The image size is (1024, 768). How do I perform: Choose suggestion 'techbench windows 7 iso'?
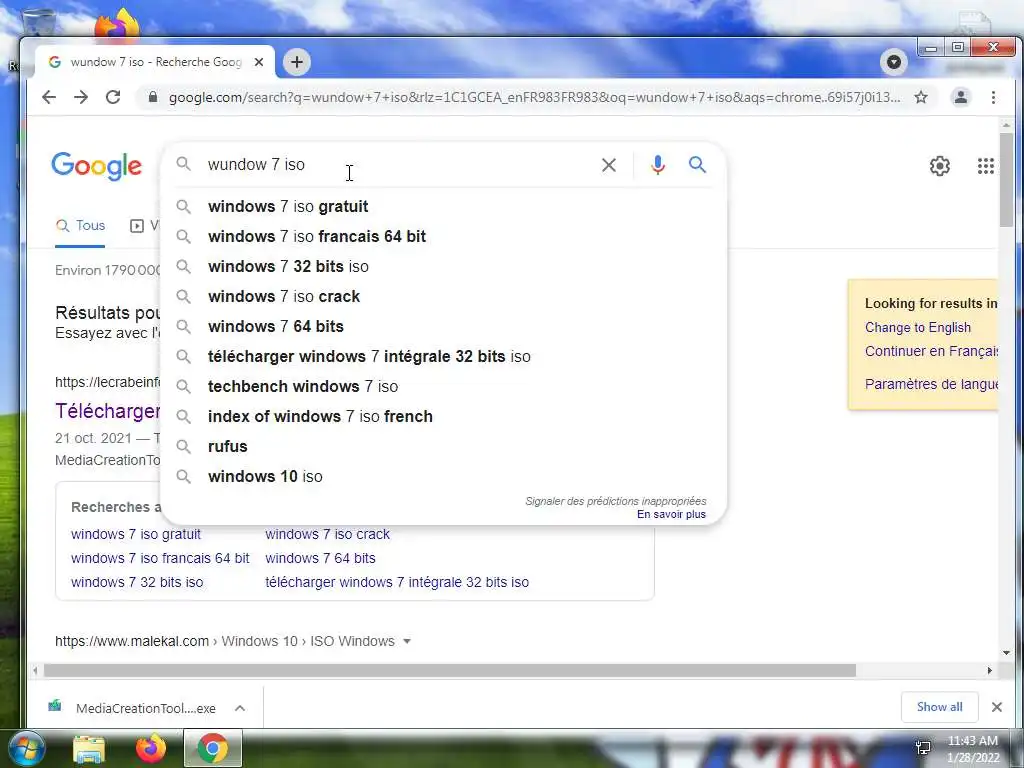pyautogui.click(x=443, y=387)
